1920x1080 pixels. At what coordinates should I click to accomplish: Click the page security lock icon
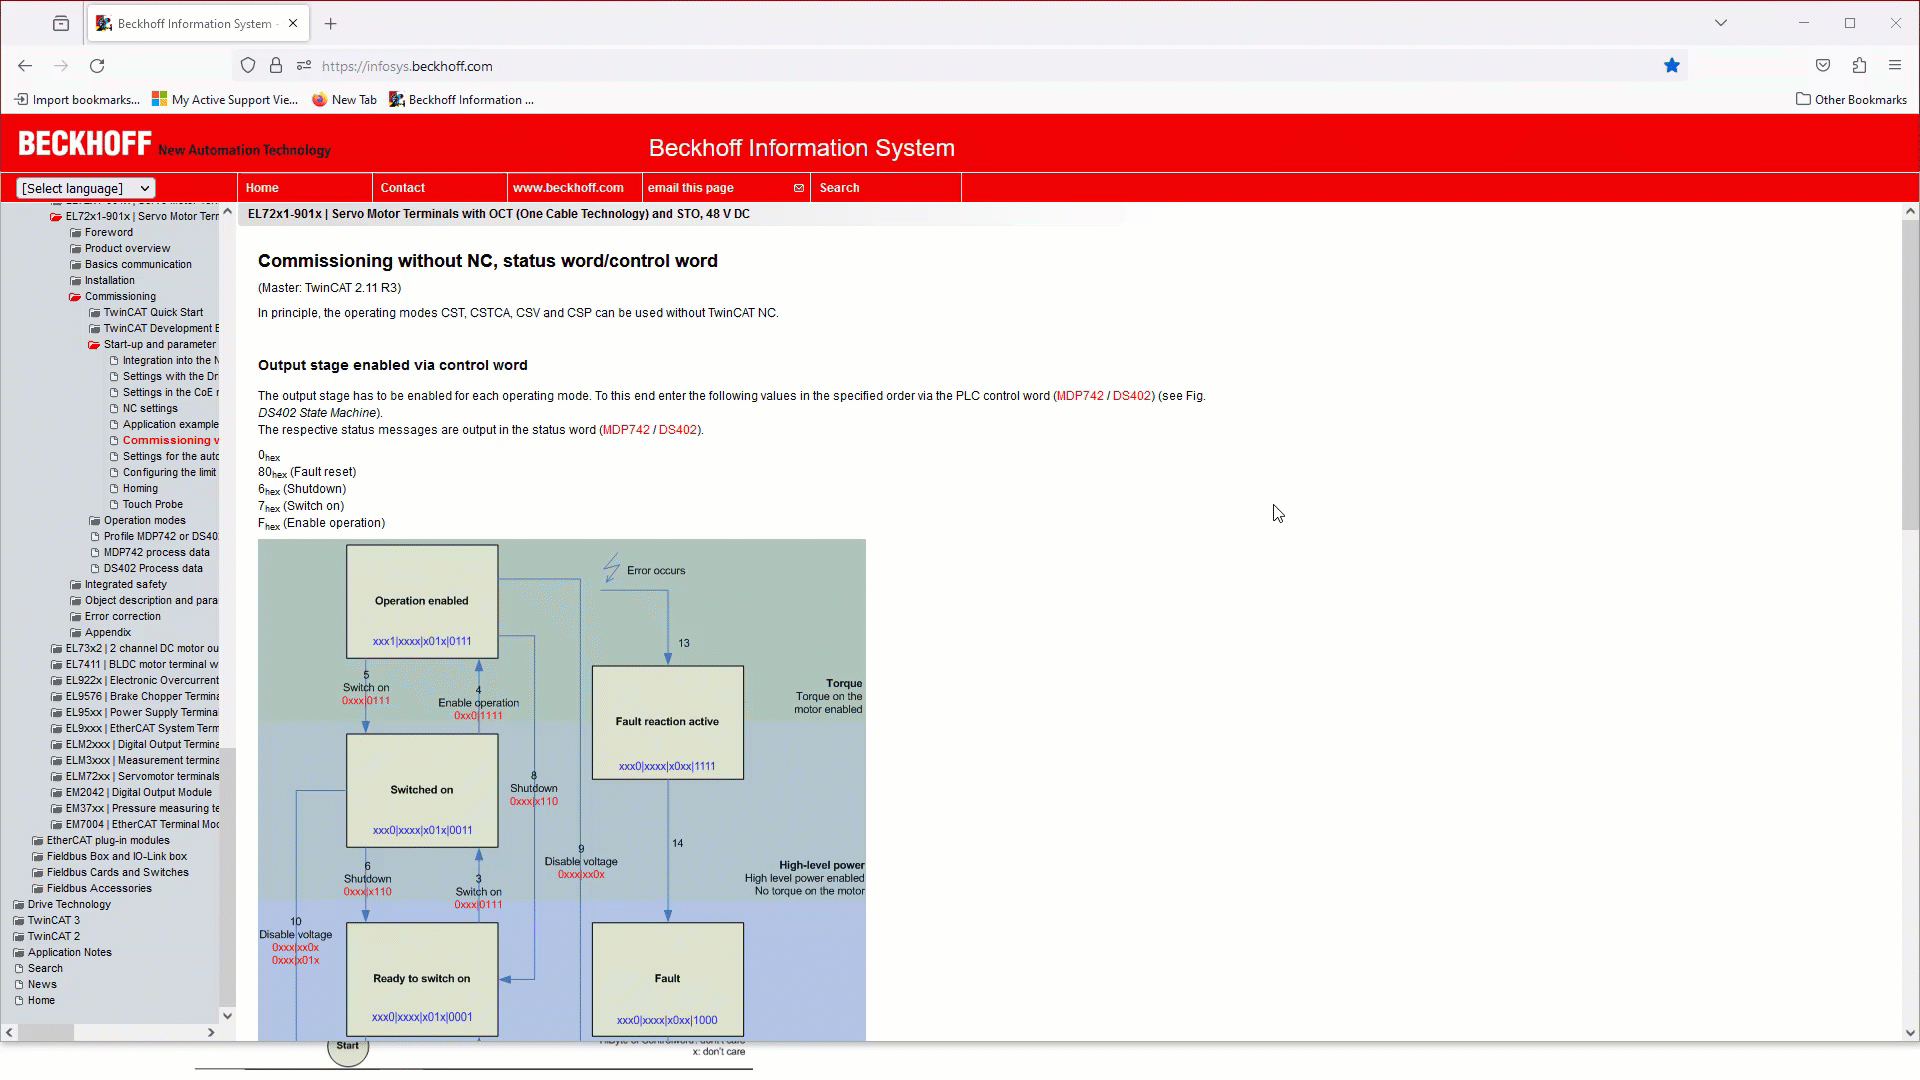click(276, 66)
